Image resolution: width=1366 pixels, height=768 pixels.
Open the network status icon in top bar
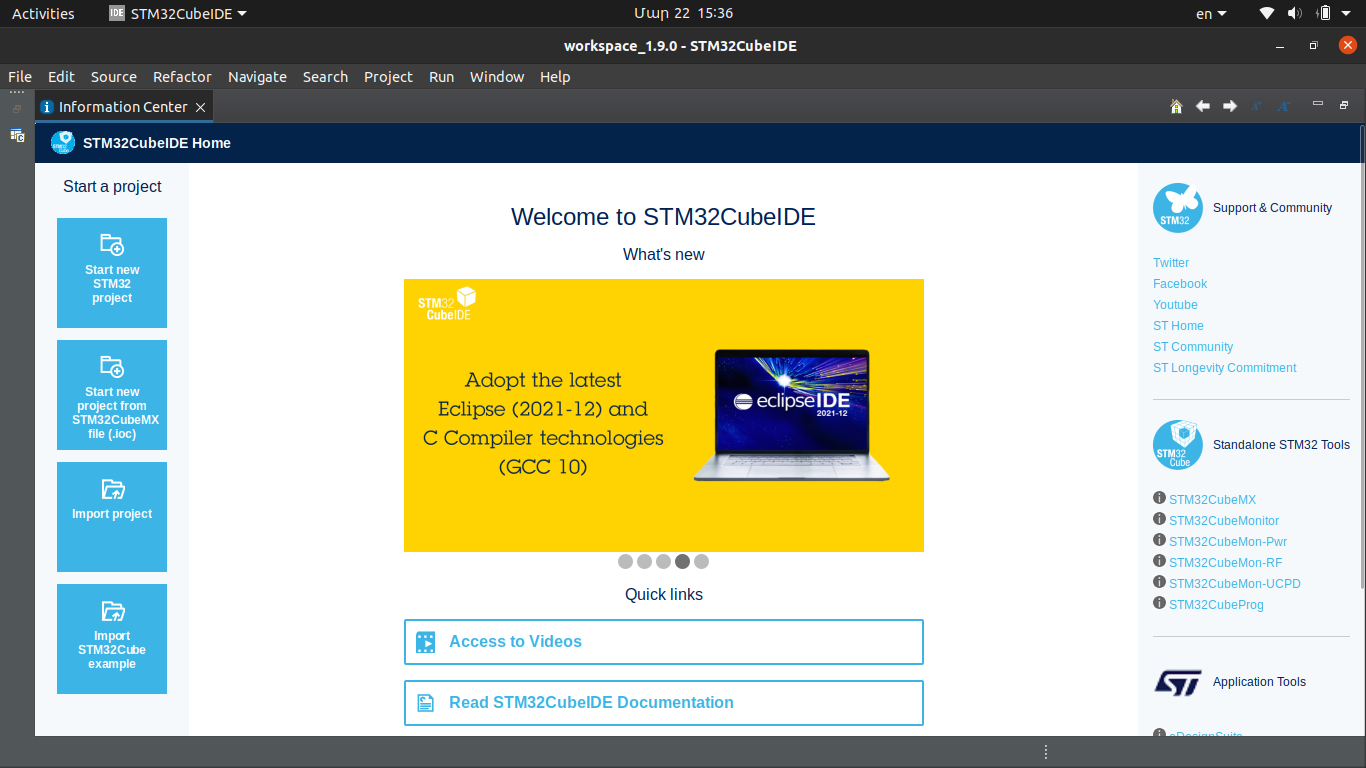(1267, 13)
